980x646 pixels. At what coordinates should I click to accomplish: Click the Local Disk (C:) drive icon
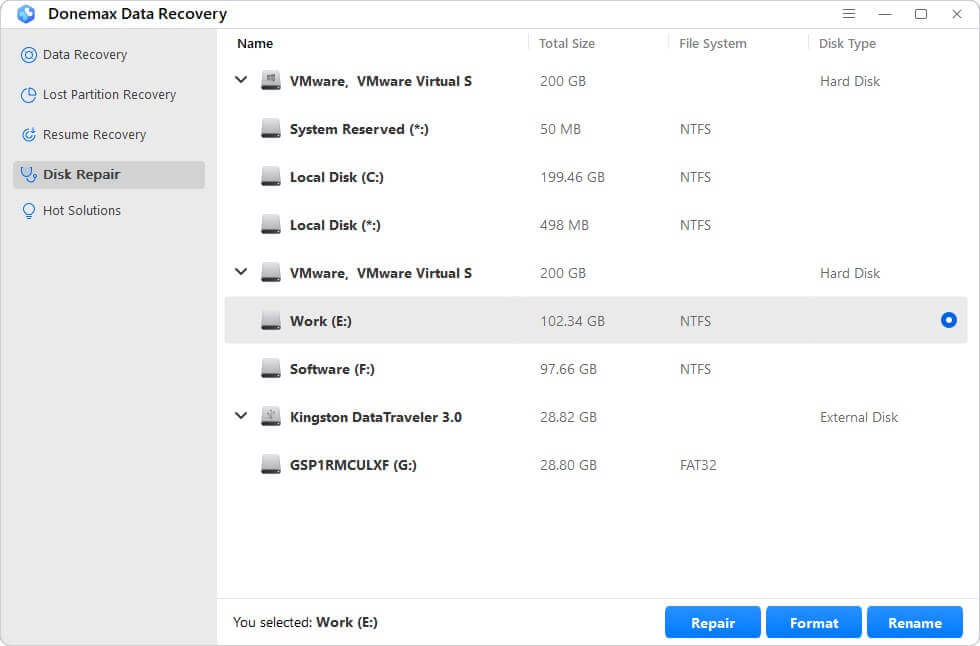tap(270, 177)
